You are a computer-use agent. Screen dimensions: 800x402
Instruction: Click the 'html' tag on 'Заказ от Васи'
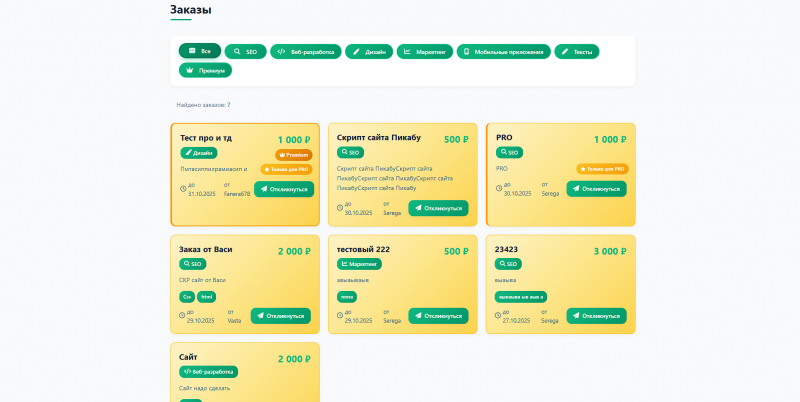pos(207,297)
